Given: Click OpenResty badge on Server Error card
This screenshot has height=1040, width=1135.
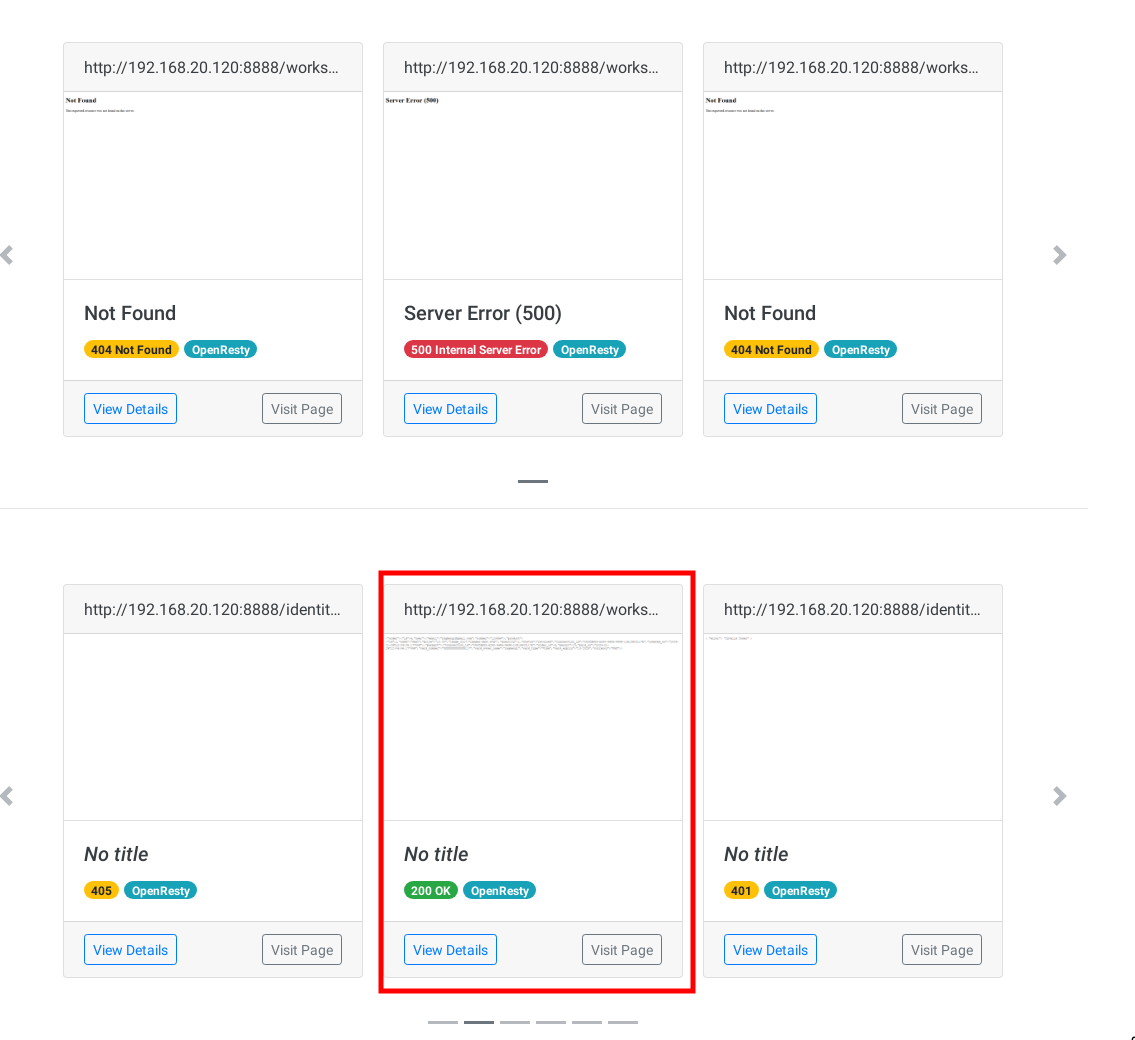Looking at the screenshot, I should point(589,350).
